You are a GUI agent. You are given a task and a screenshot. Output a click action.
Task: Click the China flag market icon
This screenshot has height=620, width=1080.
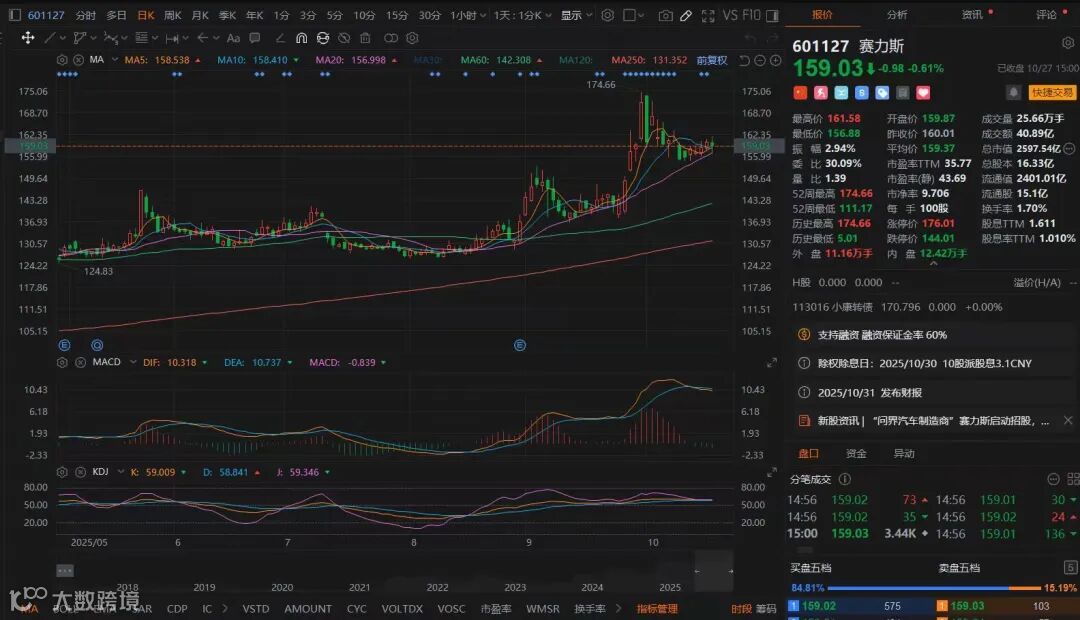[x=800, y=92]
